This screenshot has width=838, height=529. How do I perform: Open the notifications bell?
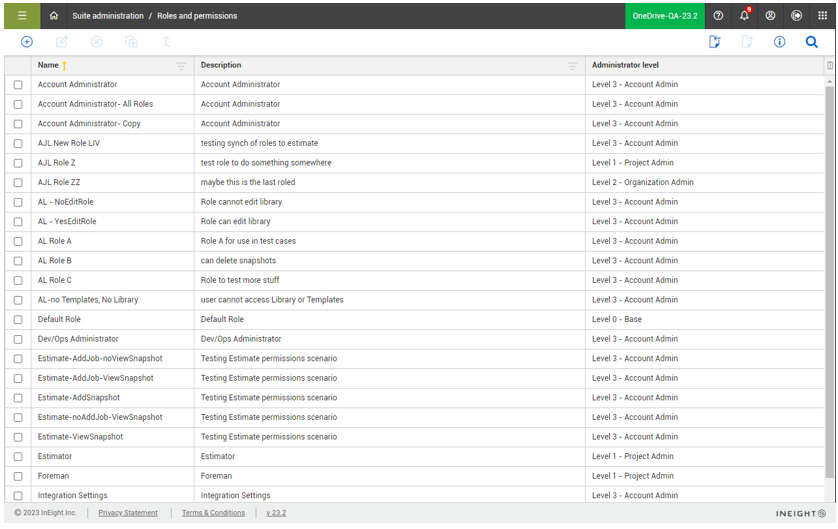coord(744,16)
